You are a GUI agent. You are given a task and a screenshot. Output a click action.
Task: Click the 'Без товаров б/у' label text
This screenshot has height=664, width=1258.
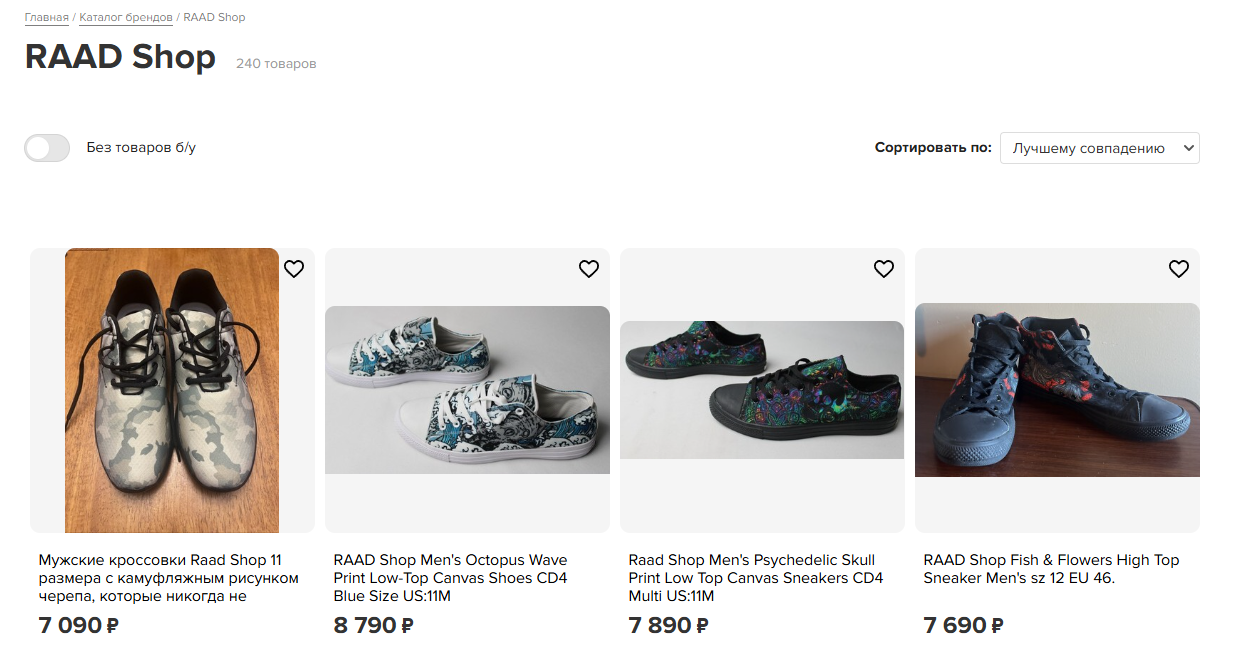point(141,148)
